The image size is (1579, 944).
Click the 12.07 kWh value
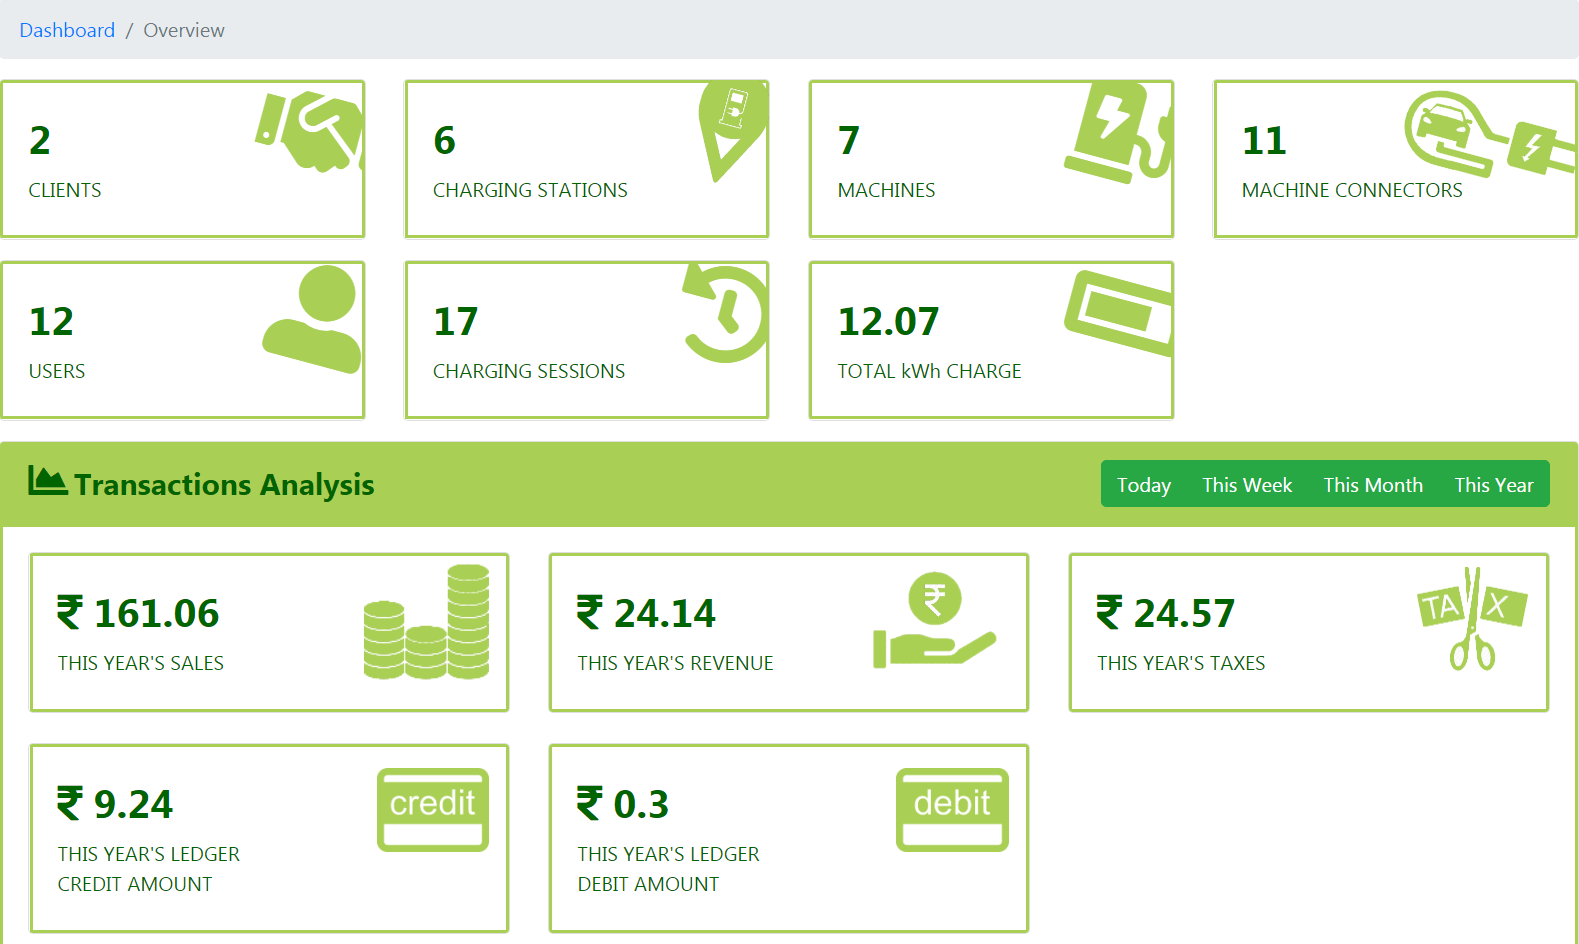pos(888,322)
